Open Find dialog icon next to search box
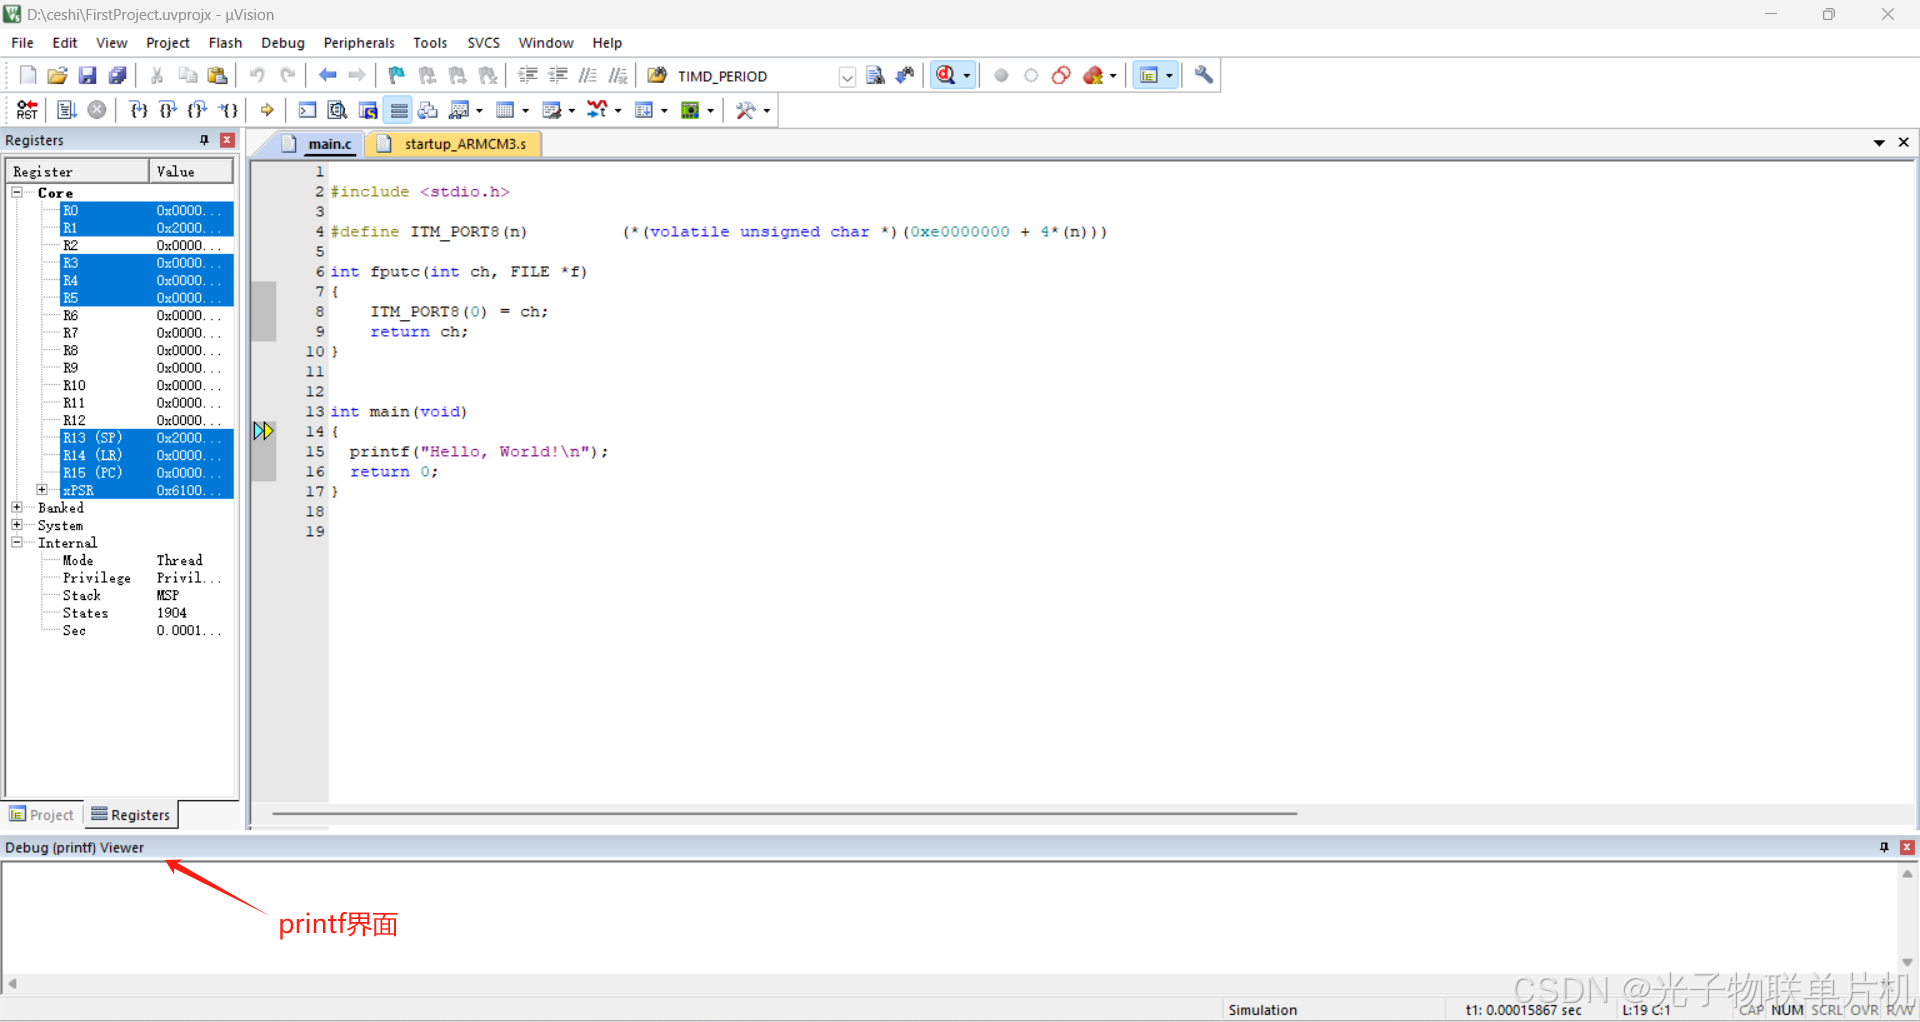Screen dimensions: 1920x1022 (x=875, y=75)
